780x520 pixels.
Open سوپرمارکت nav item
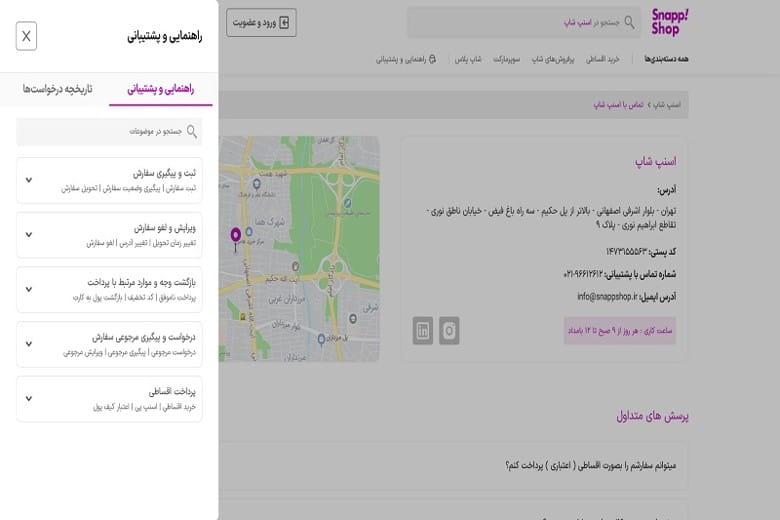pos(506,59)
